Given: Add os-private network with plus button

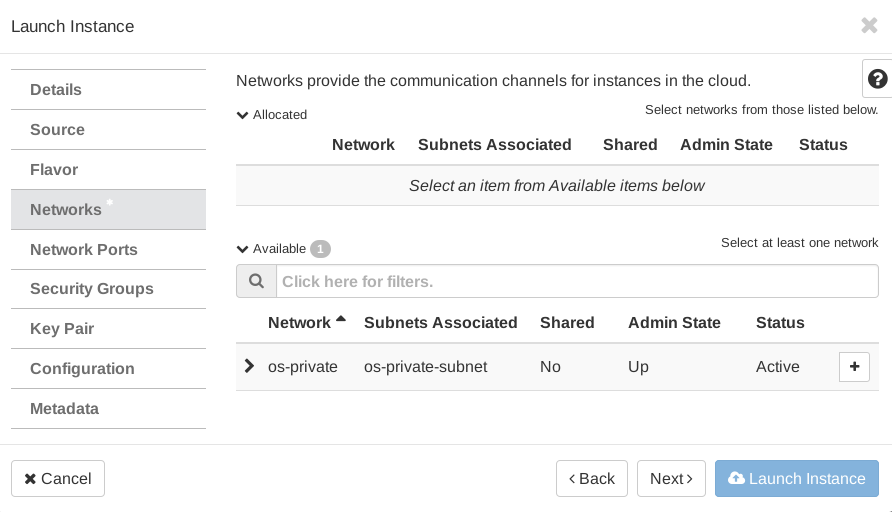Looking at the screenshot, I should pyautogui.click(x=854, y=367).
